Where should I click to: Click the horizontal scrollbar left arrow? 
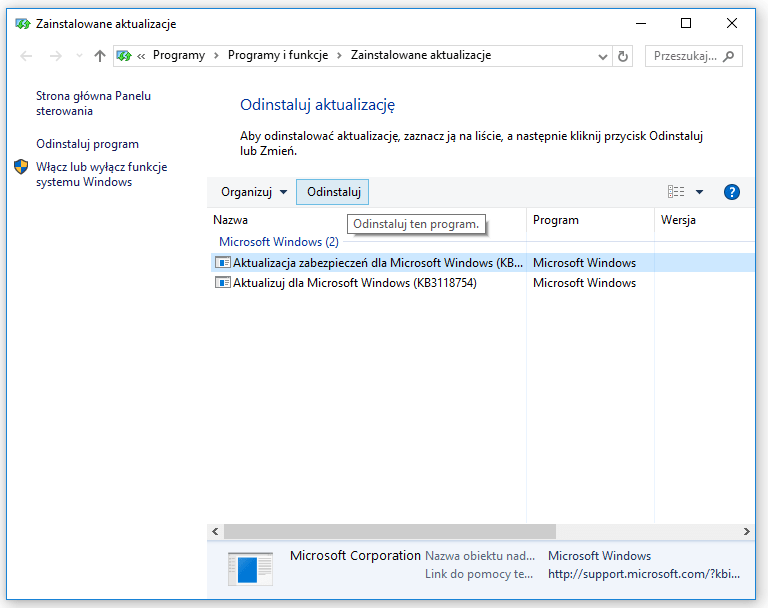tap(216, 531)
